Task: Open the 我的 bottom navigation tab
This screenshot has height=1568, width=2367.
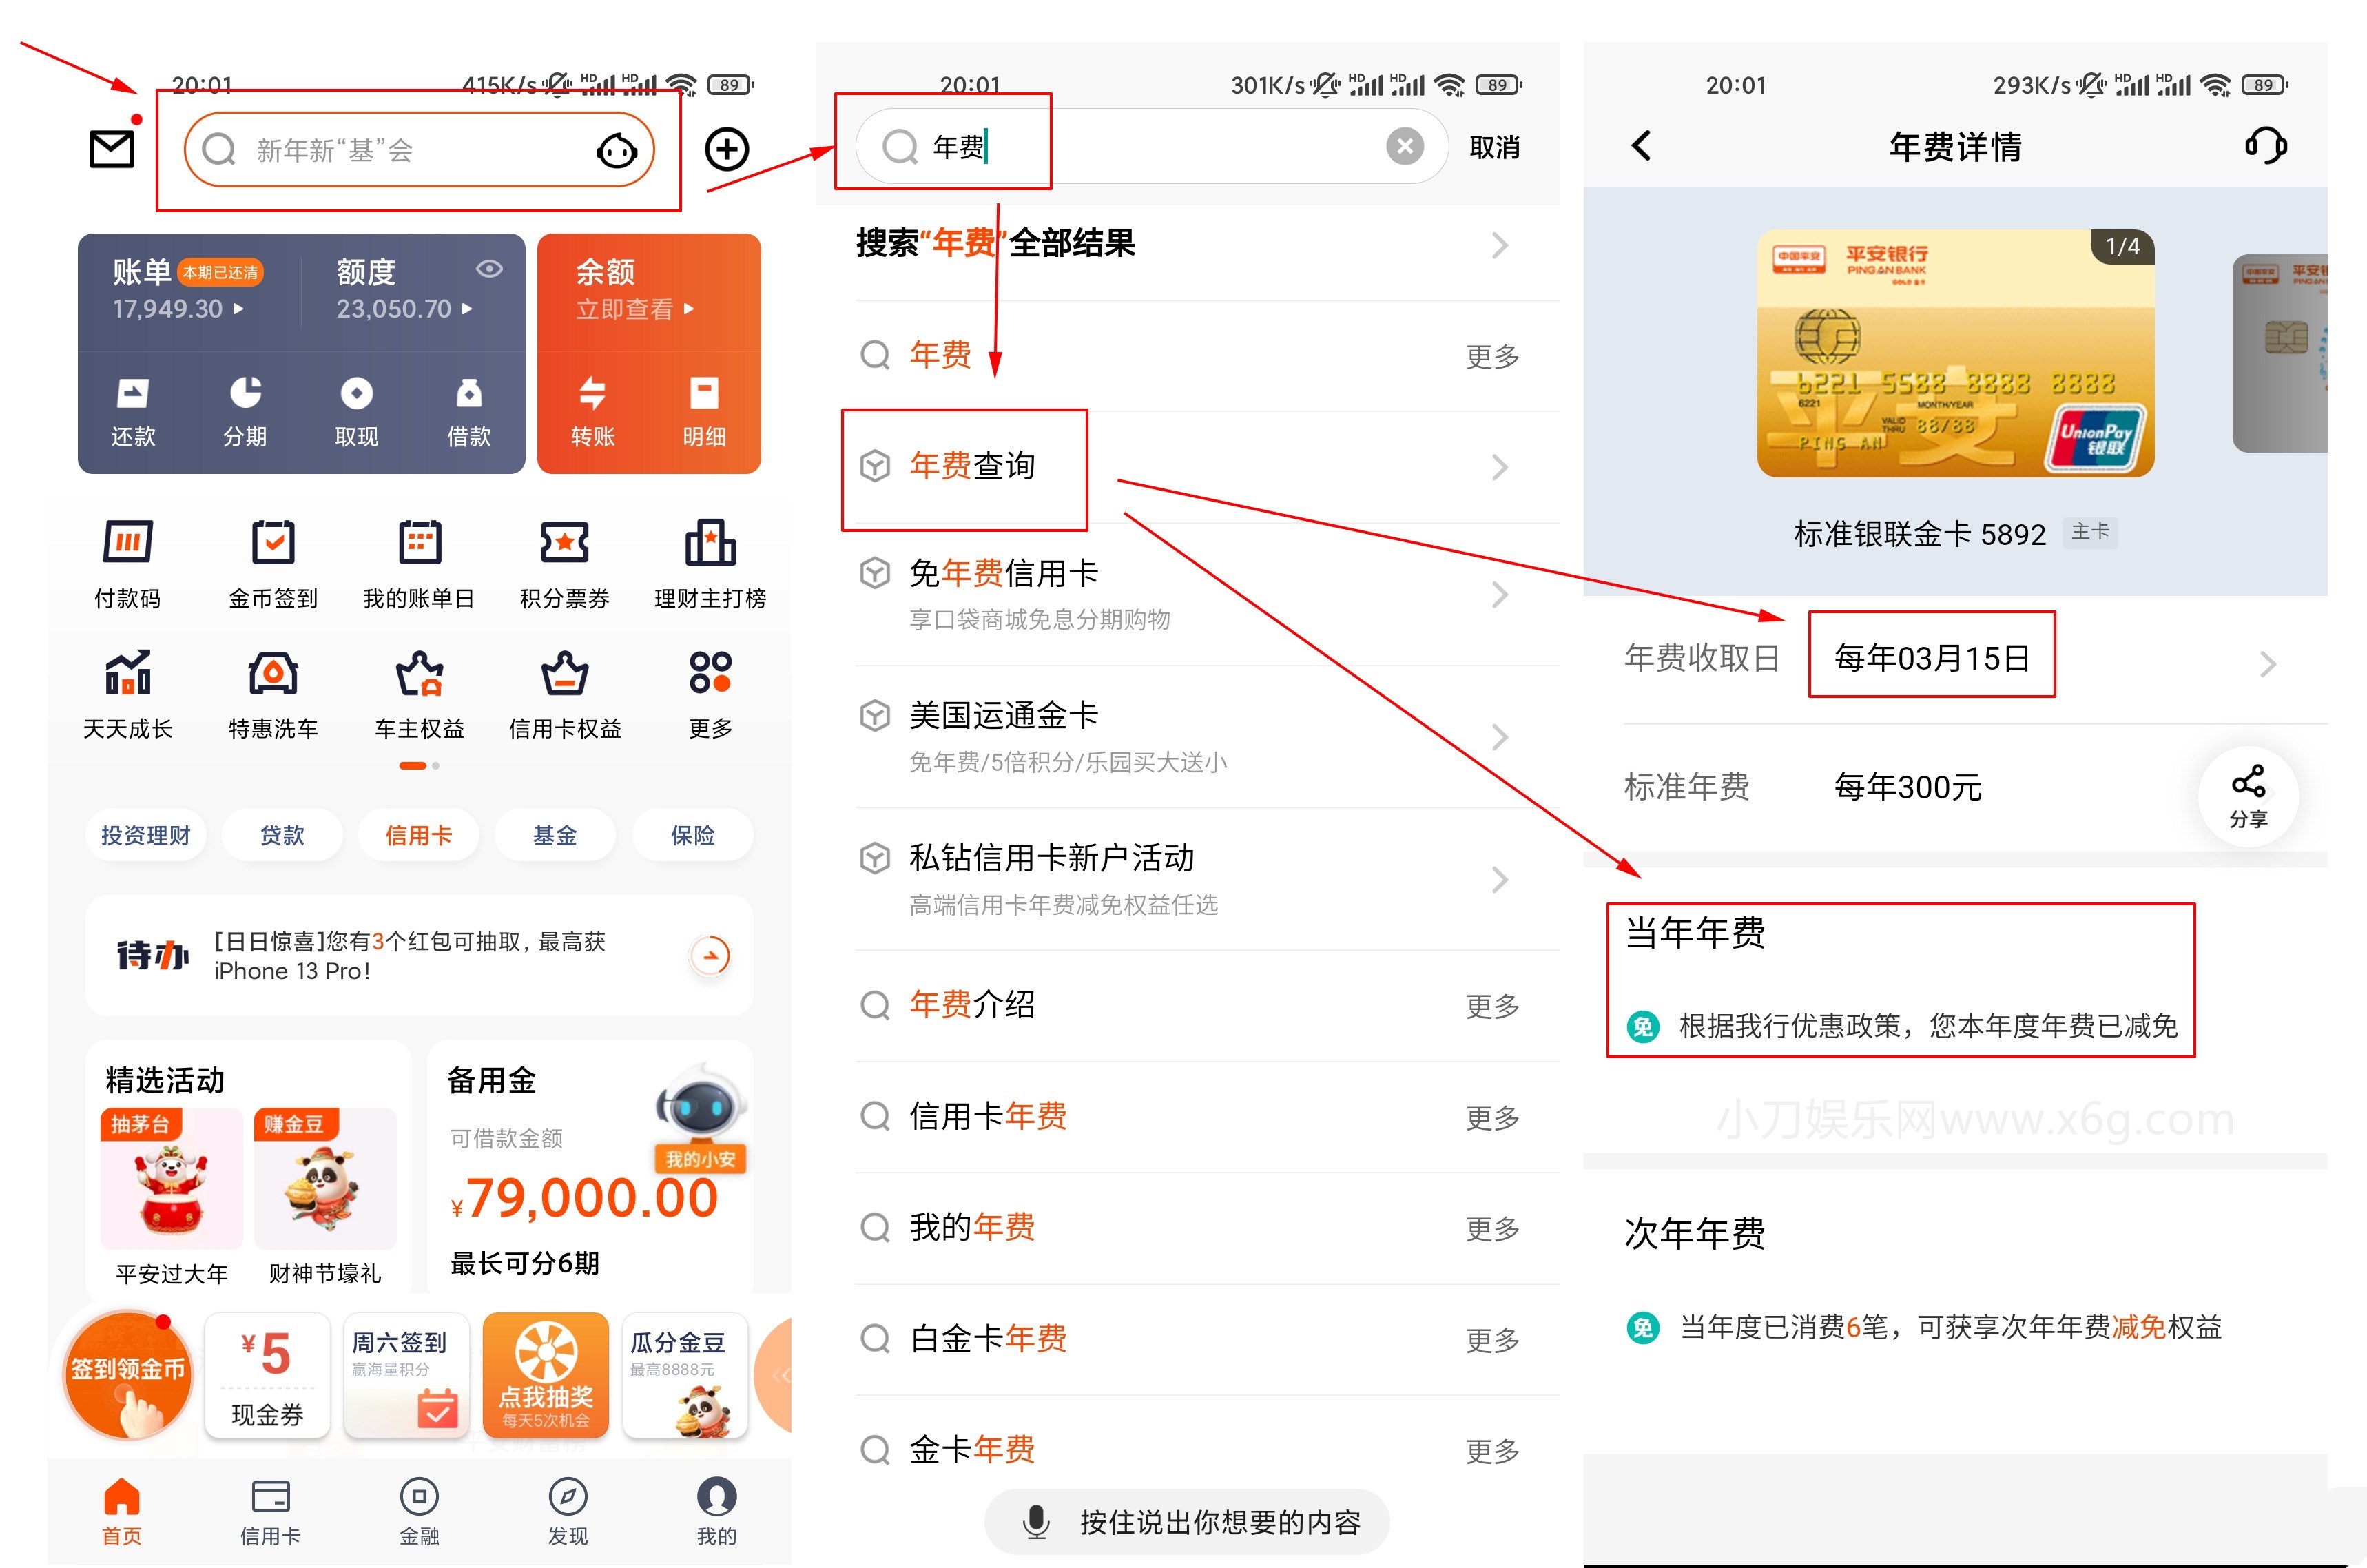Action: point(714,1510)
